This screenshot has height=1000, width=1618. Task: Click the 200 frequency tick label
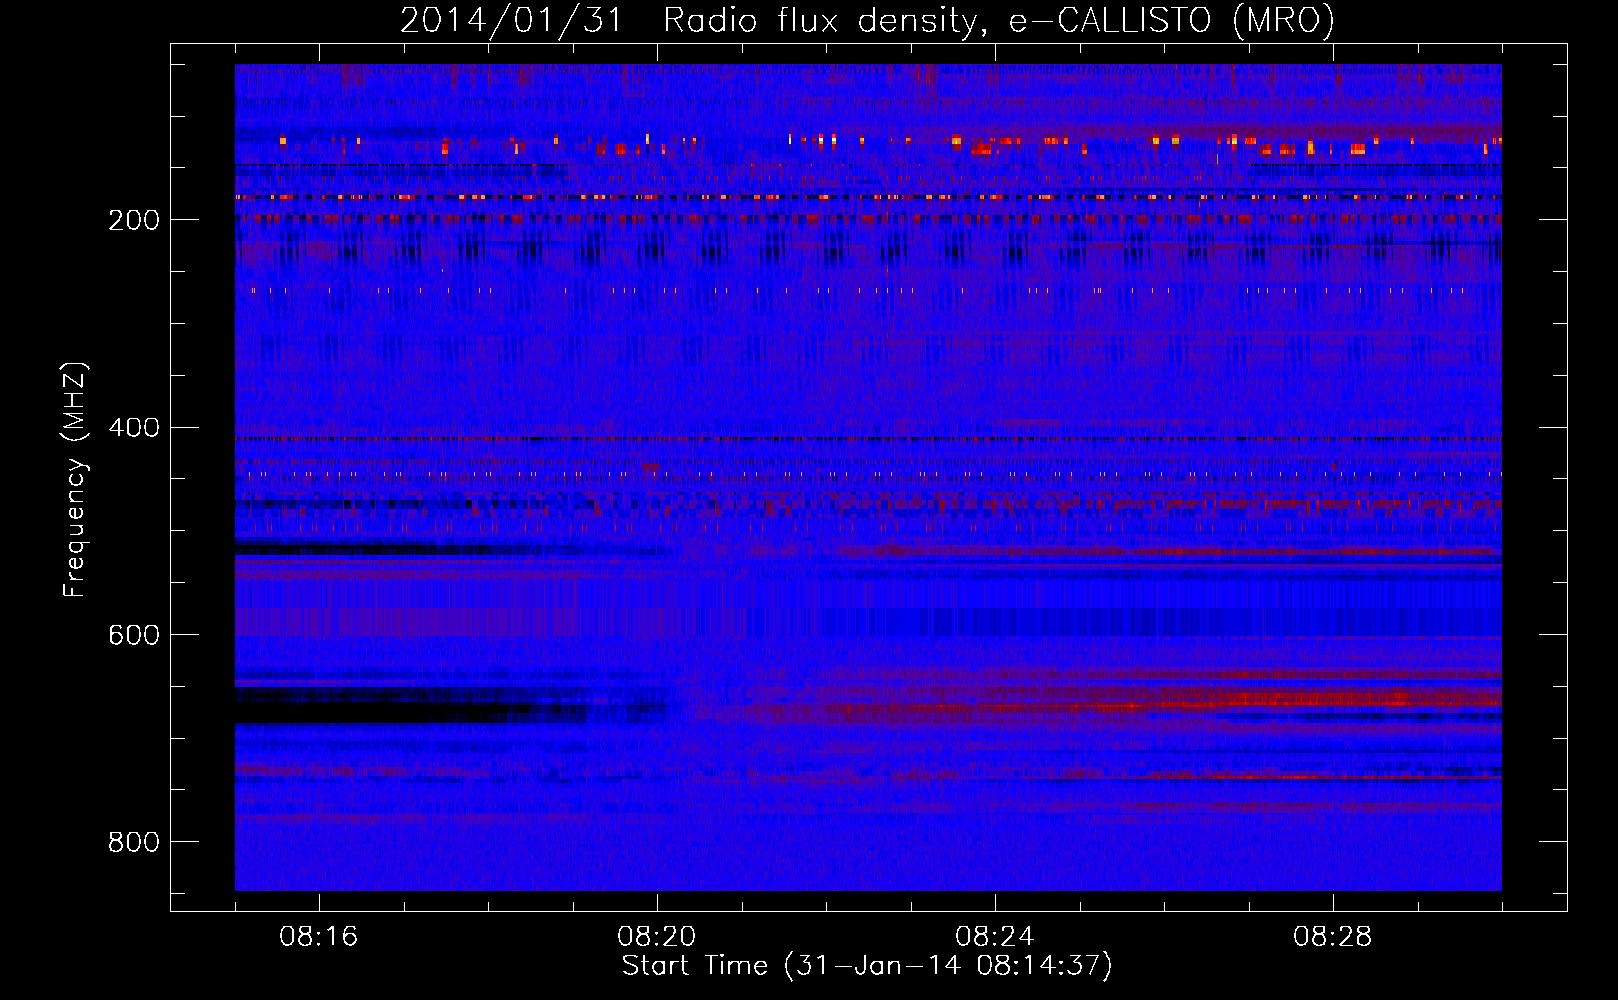[134, 220]
